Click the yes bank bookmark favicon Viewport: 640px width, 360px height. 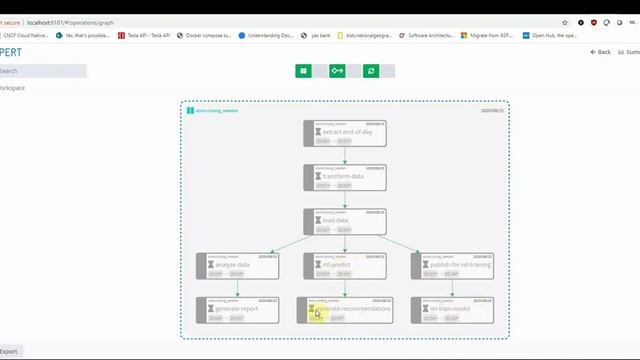[304, 36]
